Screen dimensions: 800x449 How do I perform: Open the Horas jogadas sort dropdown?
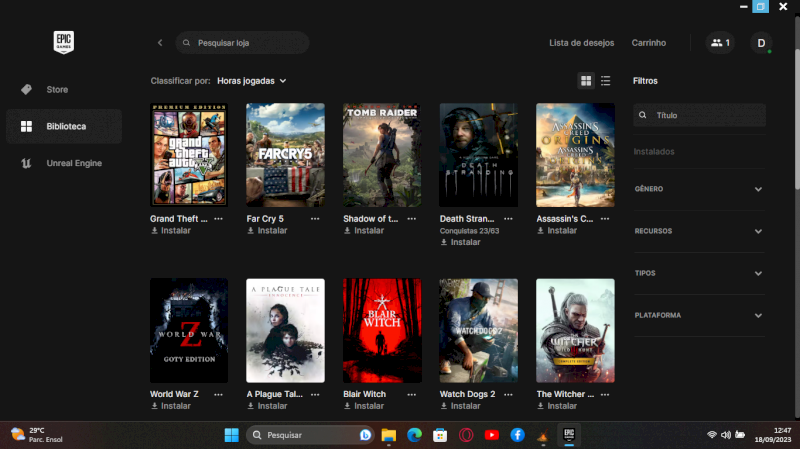tap(251, 80)
